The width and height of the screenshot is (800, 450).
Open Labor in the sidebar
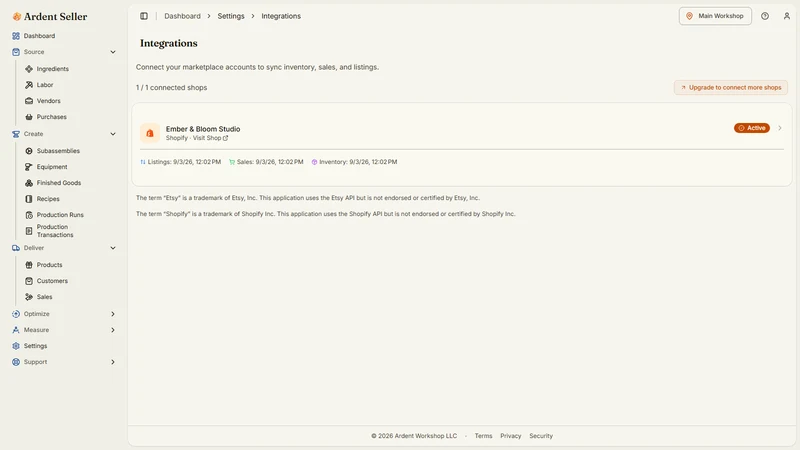tap(45, 85)
